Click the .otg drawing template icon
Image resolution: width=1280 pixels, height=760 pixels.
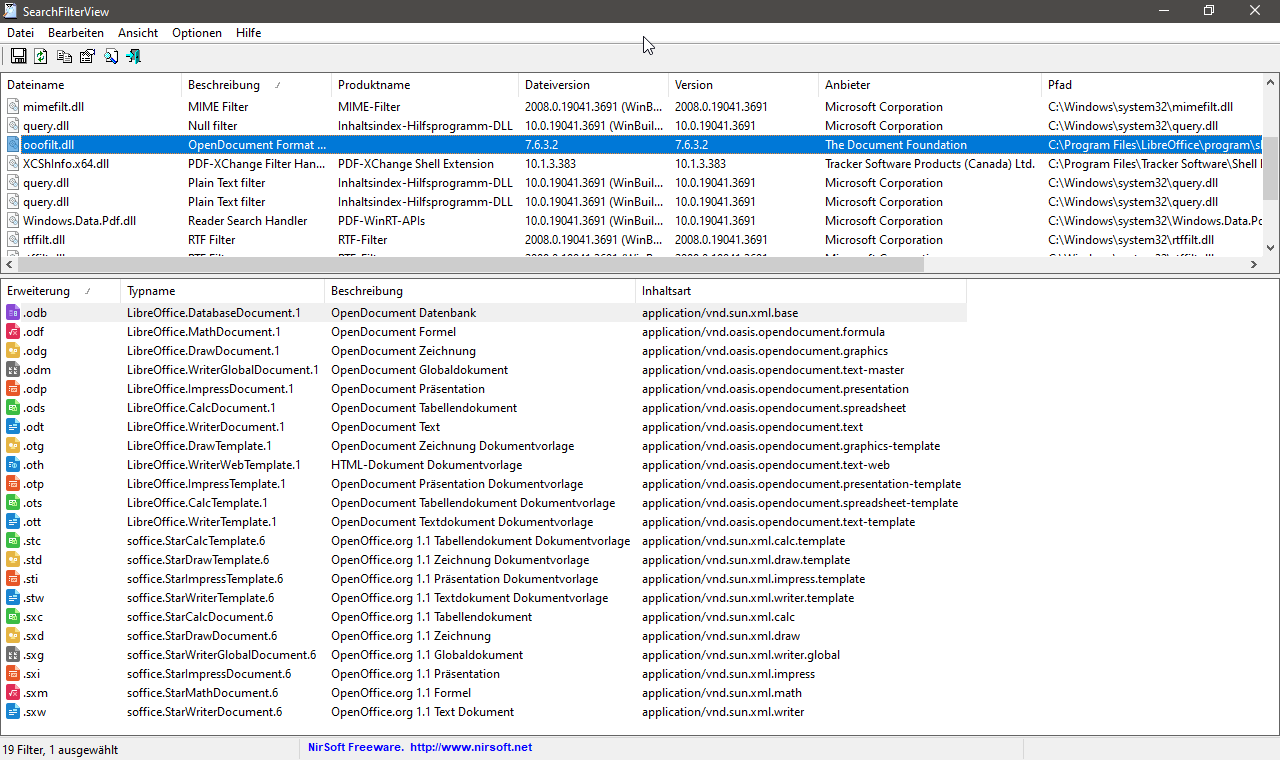point(13,446)
